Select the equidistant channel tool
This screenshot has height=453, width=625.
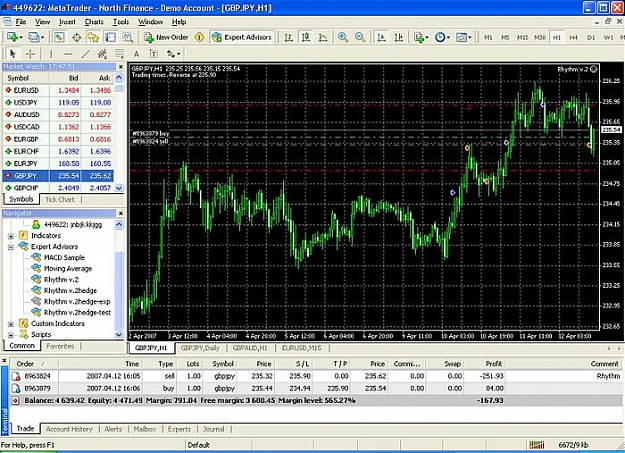point(102,54)
